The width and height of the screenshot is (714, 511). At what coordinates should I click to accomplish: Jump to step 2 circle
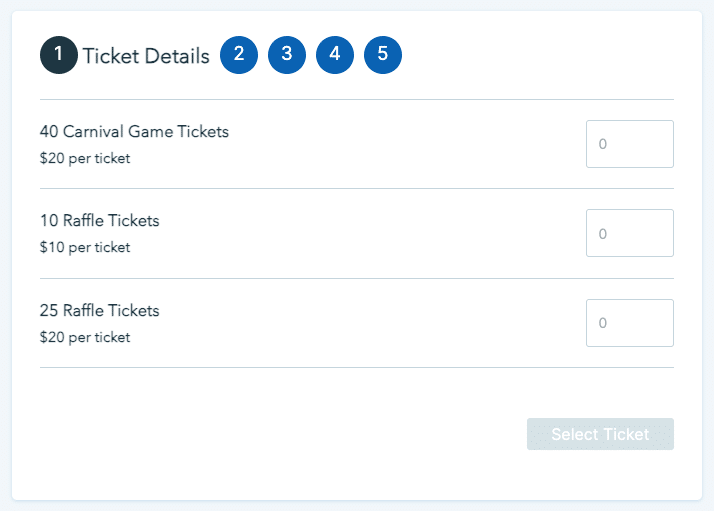tap(239, 55)
